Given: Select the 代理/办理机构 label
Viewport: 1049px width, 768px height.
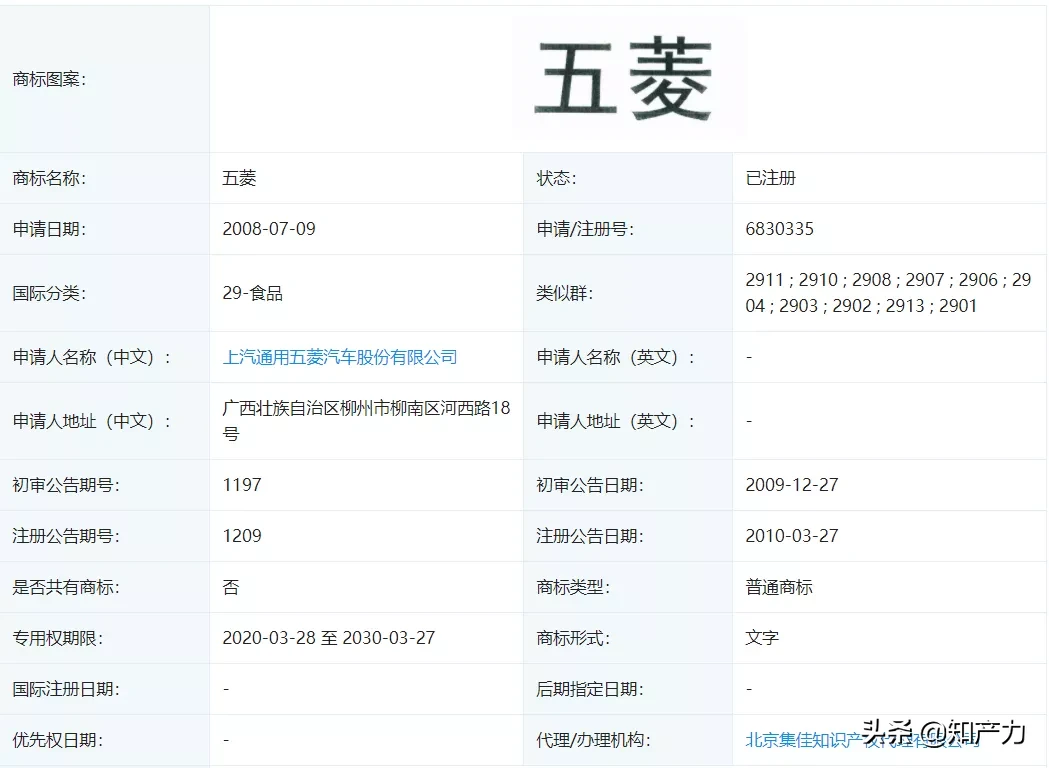Looking at the screenshot, I should coord(593,740).
